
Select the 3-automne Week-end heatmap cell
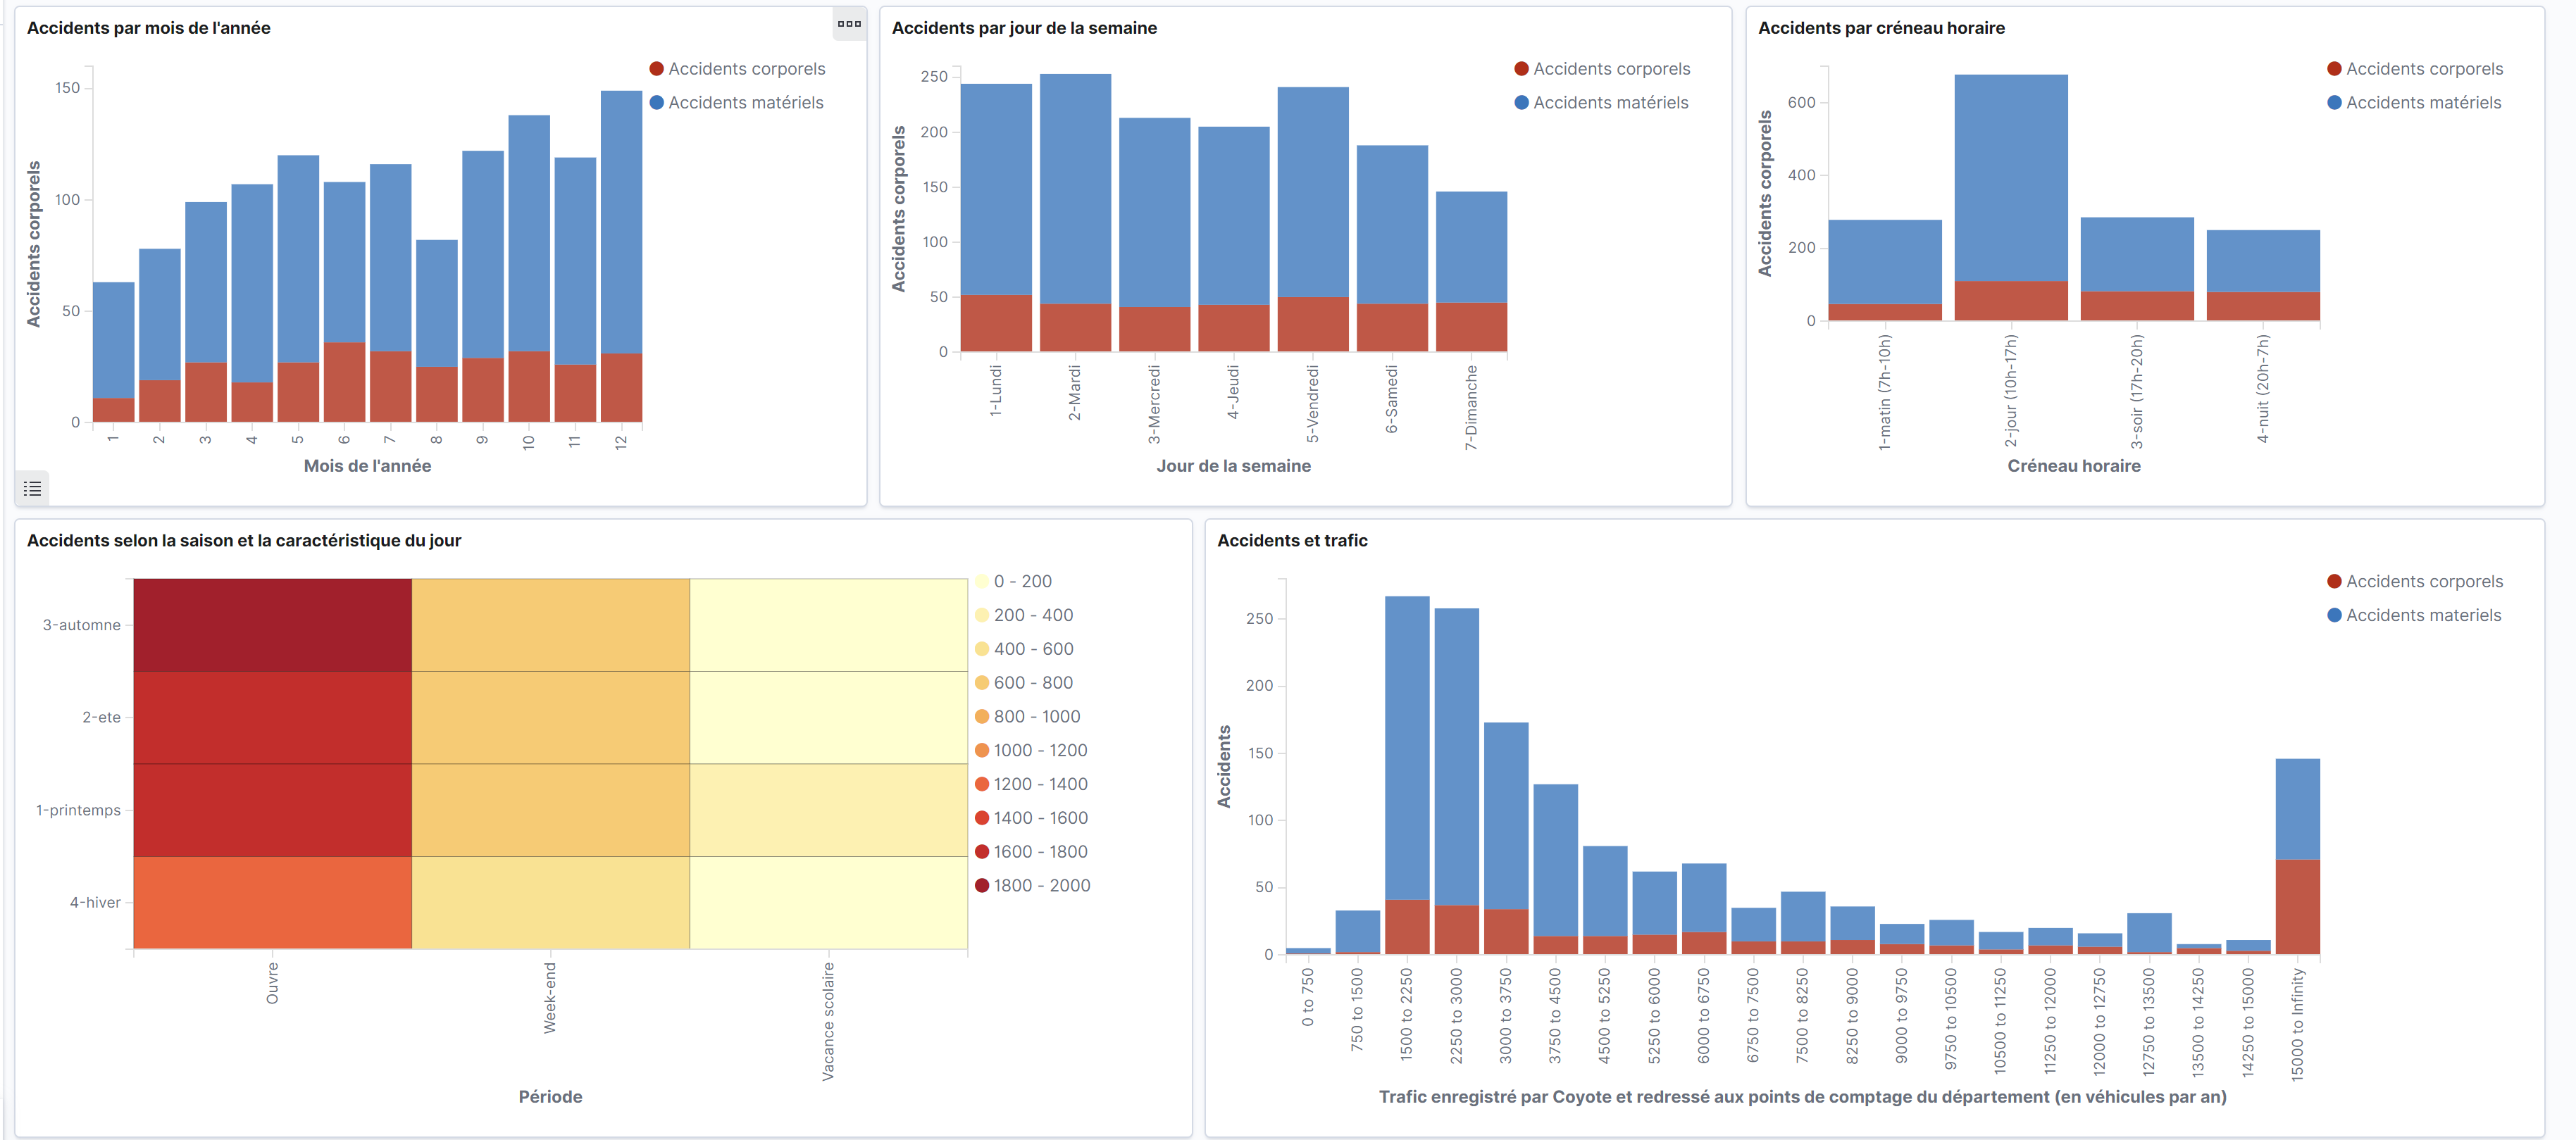pos(550,625)
